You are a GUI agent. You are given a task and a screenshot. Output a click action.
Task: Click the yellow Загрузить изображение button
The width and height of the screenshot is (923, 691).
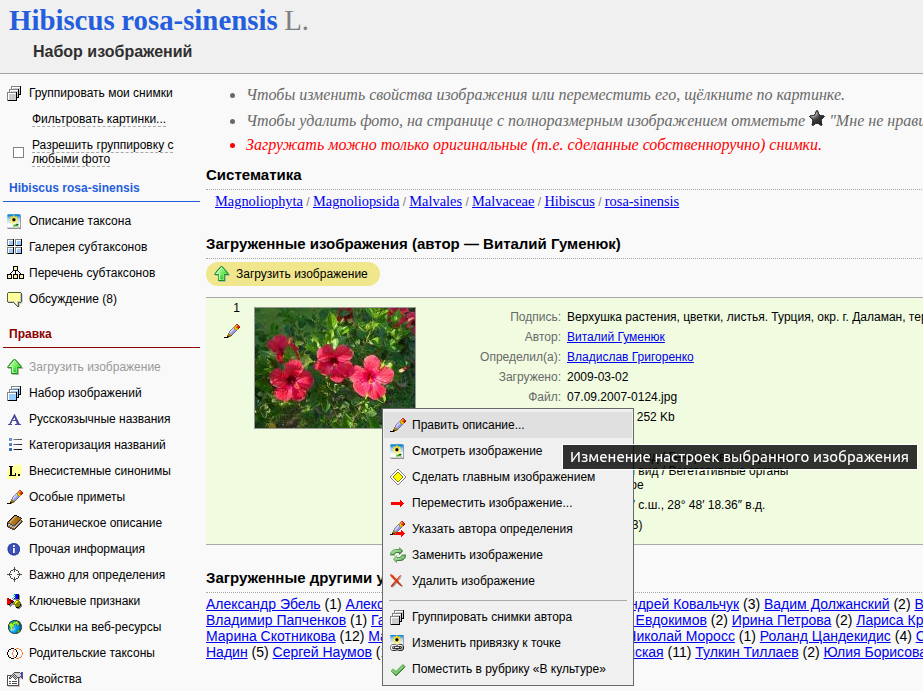(293, 274)
